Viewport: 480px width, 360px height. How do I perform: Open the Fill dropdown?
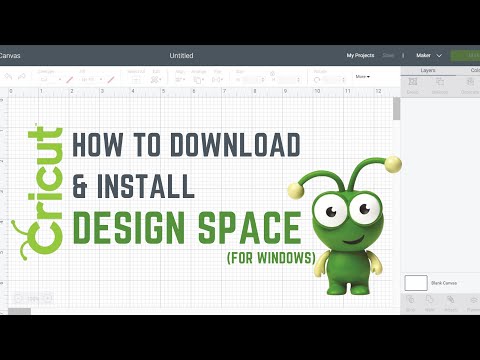coord(91,80)
